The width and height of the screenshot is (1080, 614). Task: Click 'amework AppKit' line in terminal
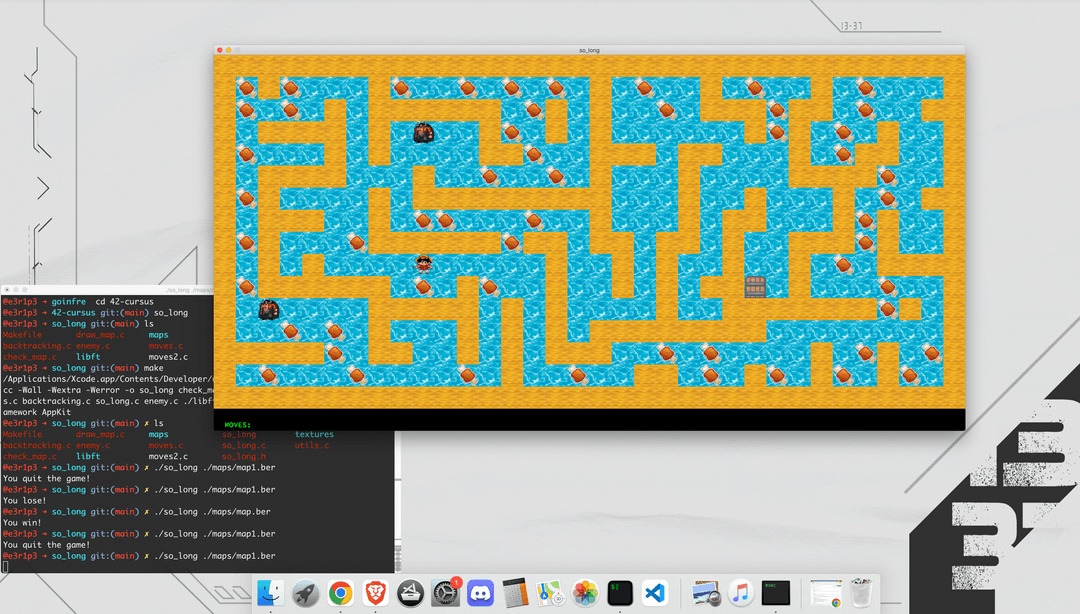click(x=37, y=412)
